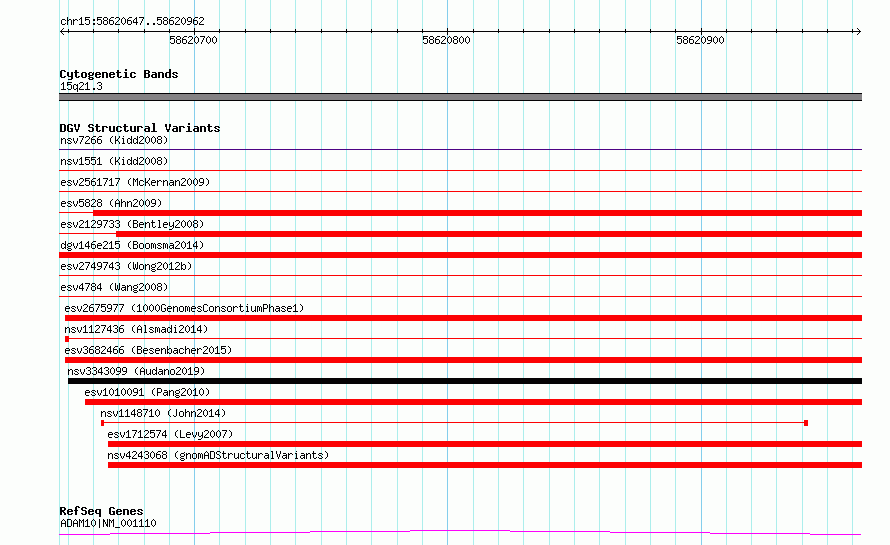Open the DGV Structural Variants track heading
Screen dimensions: 890x545
pos(140,128)
